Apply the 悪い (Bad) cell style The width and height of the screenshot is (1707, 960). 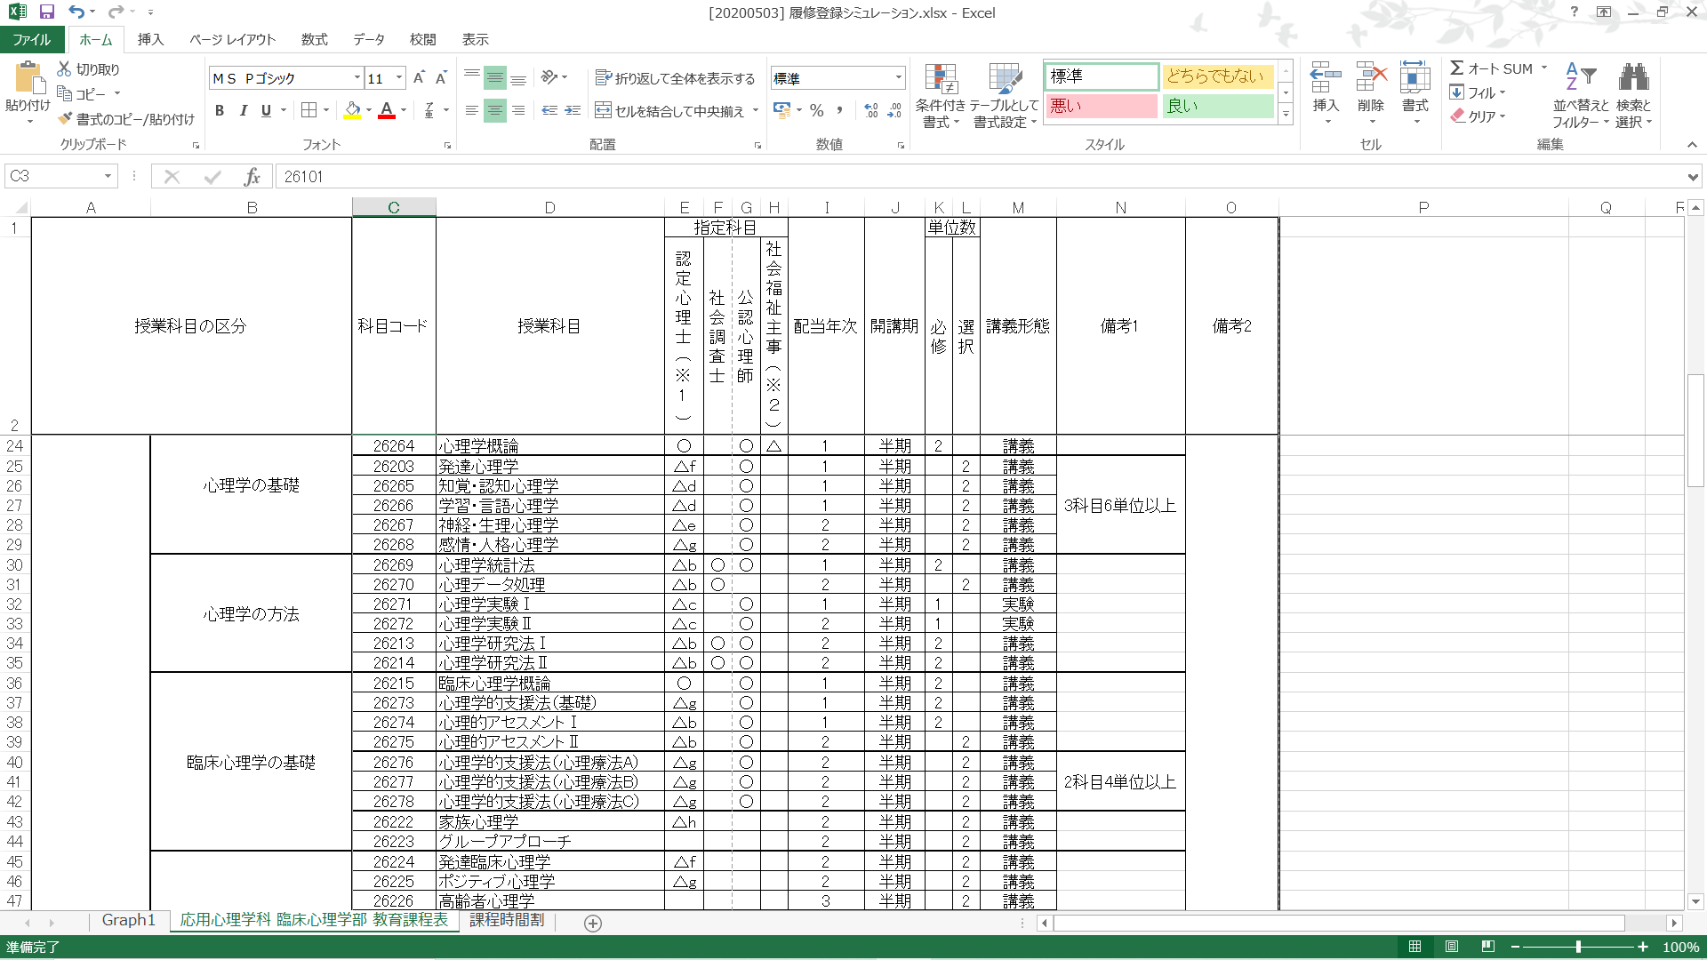pos(1100,106)
